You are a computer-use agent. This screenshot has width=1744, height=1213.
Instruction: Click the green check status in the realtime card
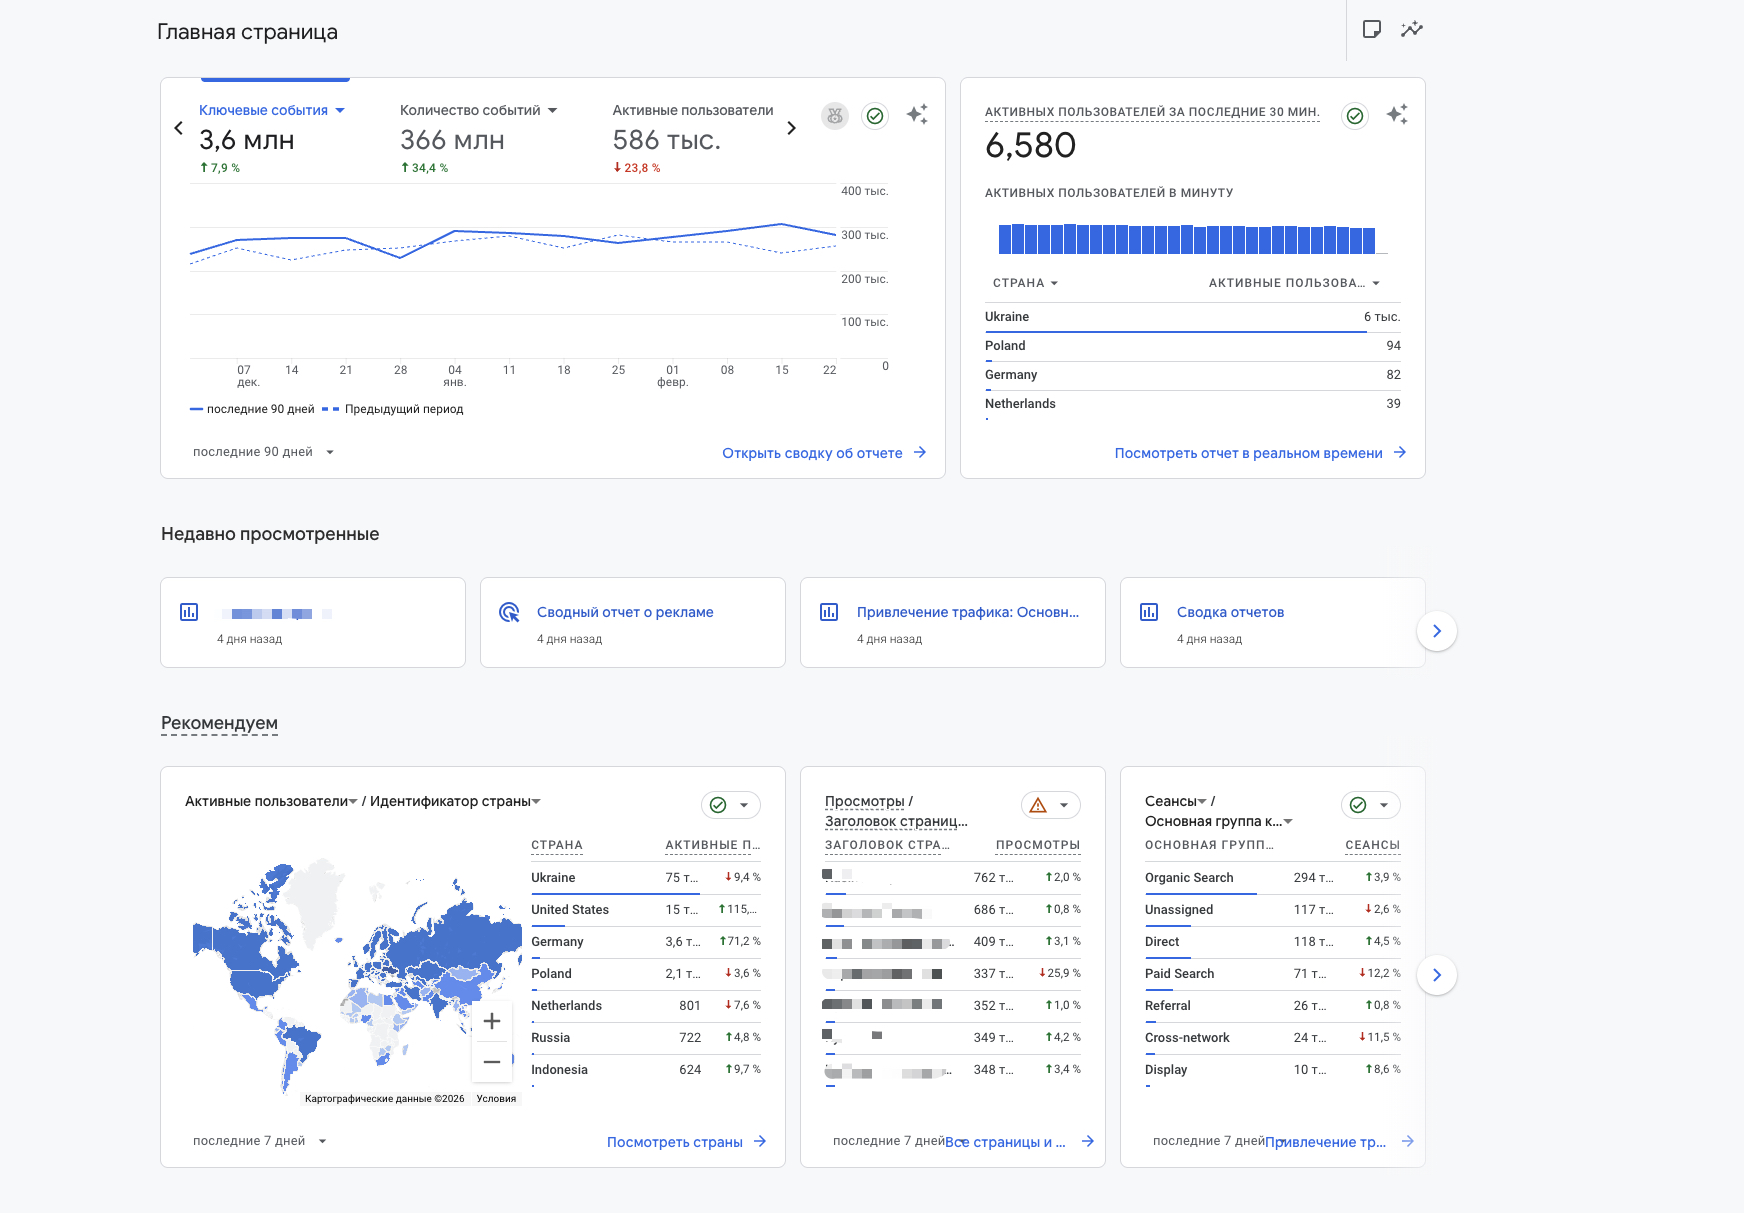coord(1355,116)
